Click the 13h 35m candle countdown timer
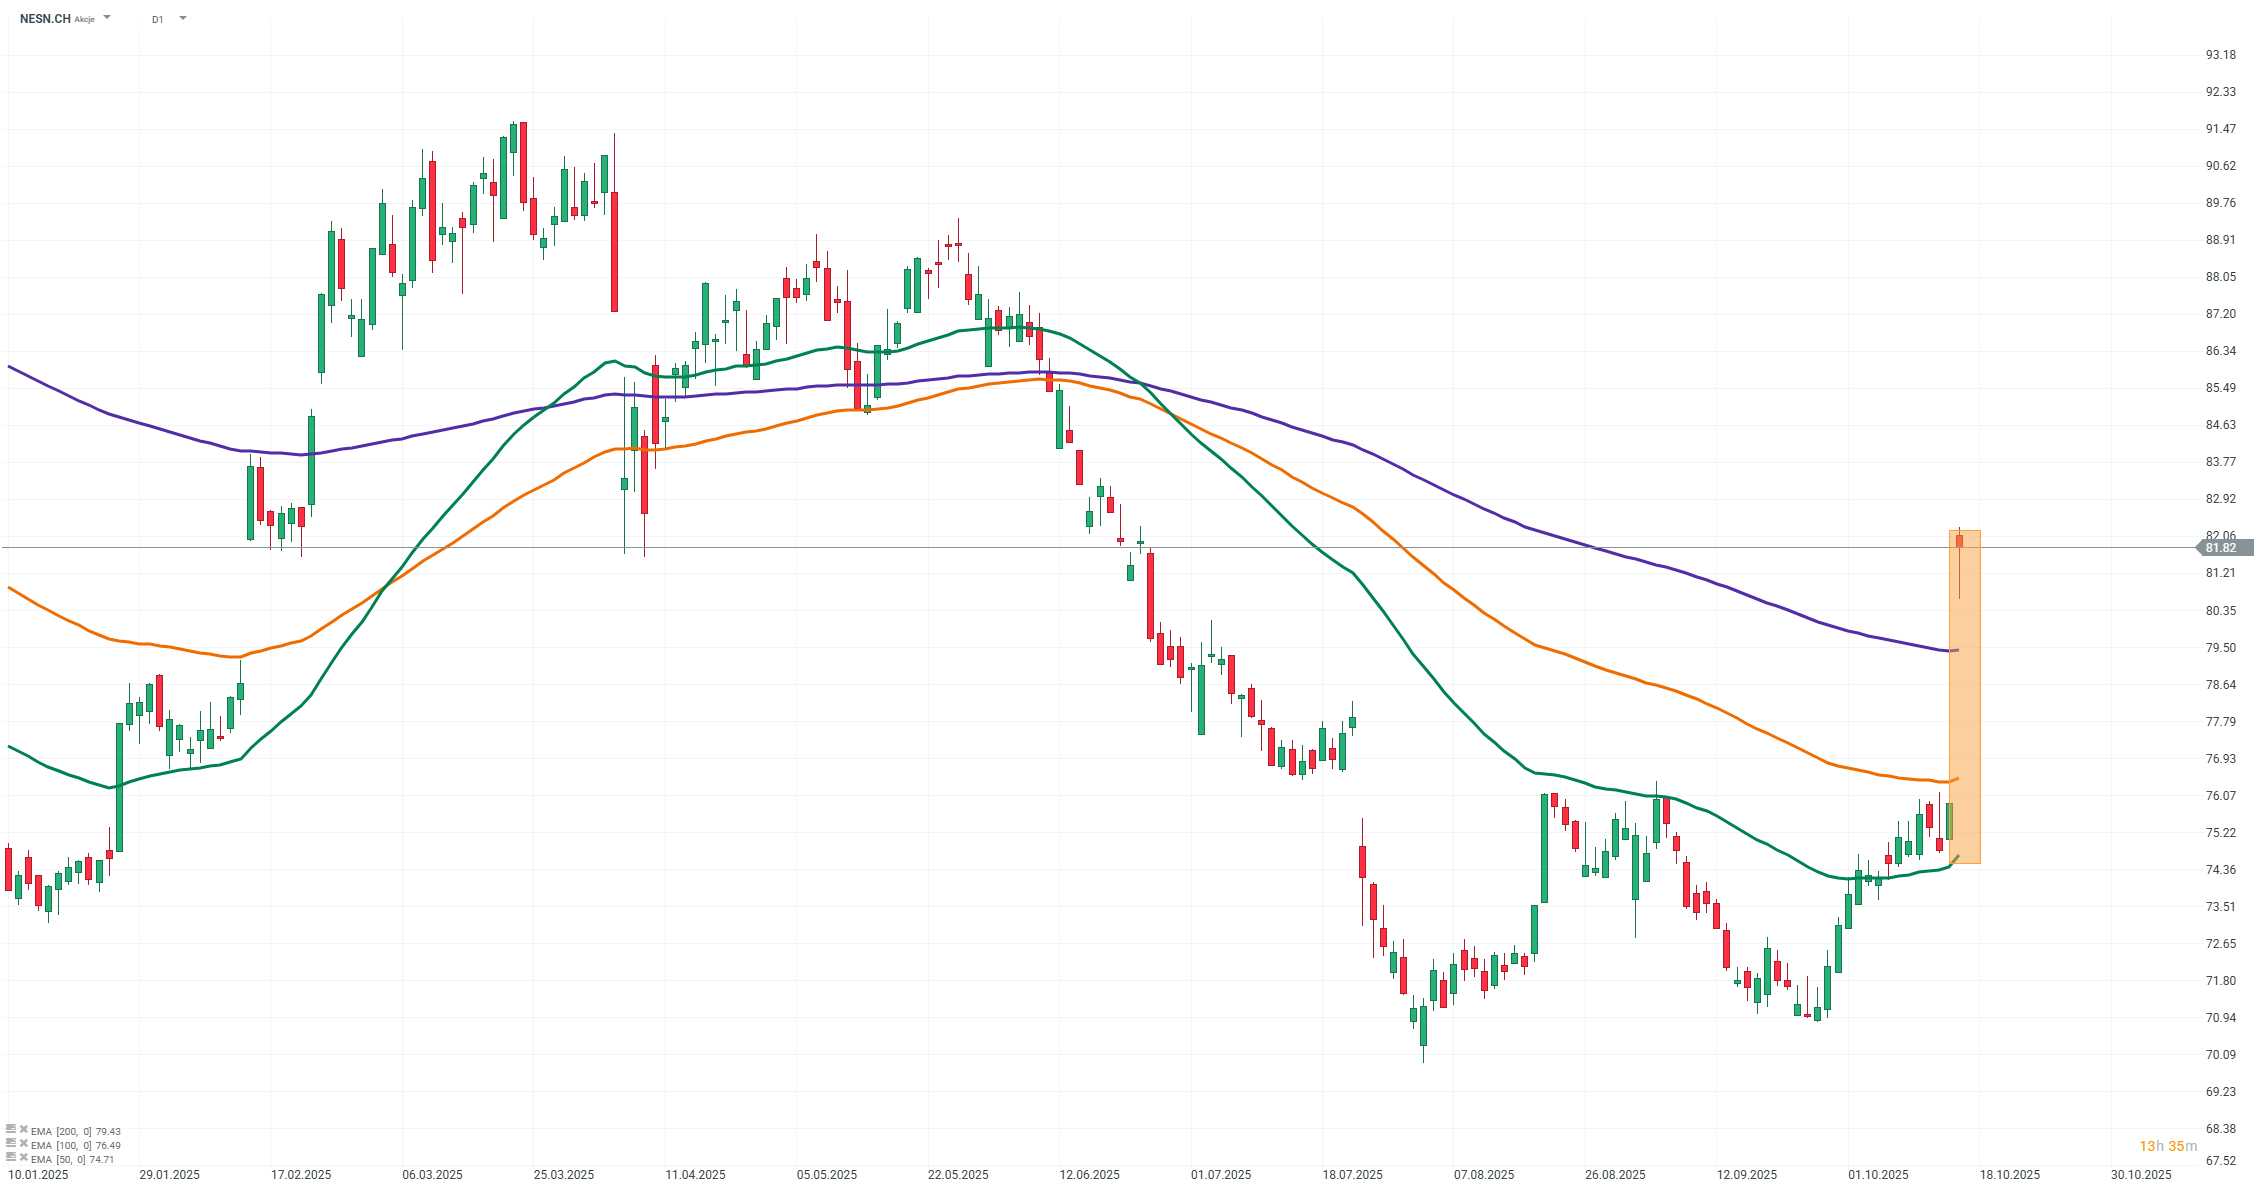This screenshot has height=1191, width=2266. tap(2168, 1146)
